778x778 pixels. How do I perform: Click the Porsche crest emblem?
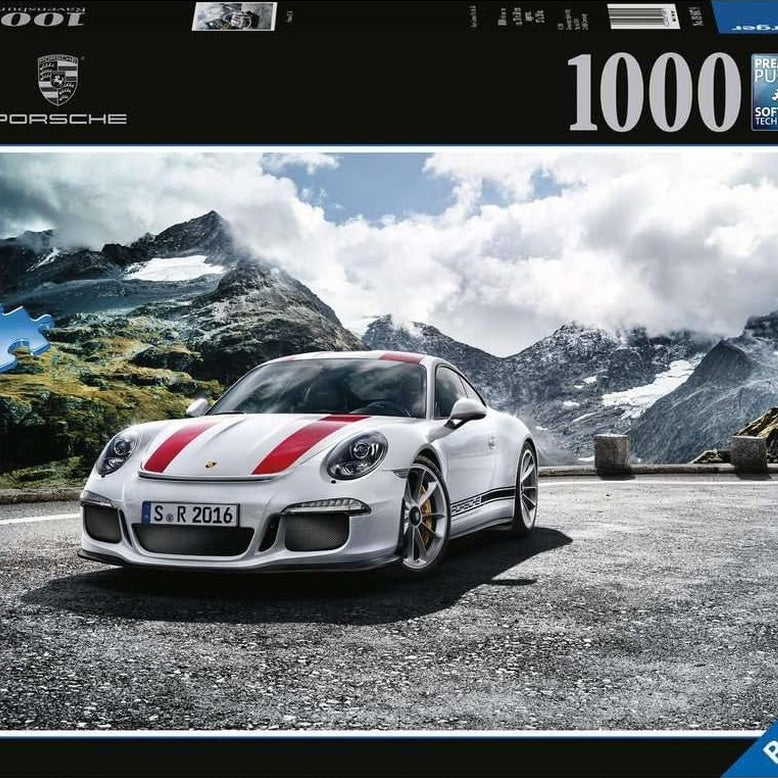58,79
